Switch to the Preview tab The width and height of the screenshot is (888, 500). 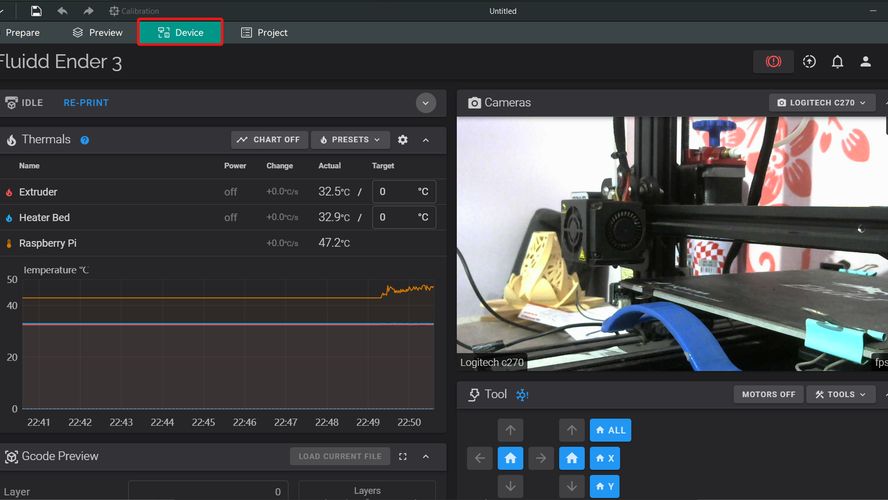tap(97, 32)
